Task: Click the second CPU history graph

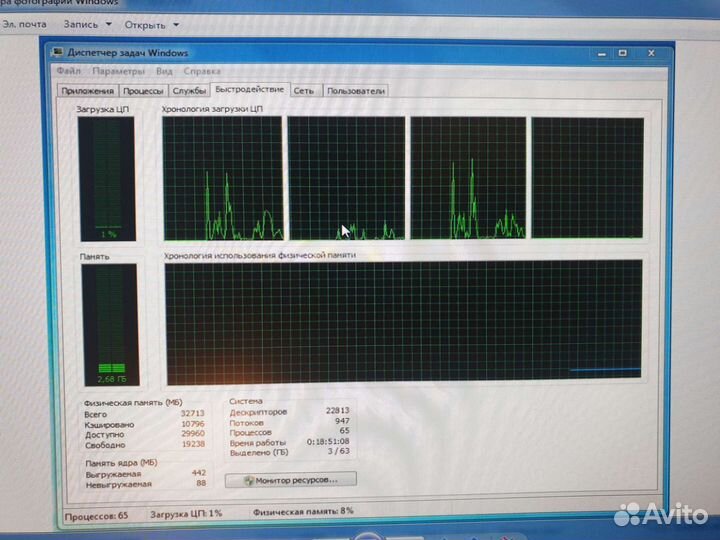Action: (346, 178)
